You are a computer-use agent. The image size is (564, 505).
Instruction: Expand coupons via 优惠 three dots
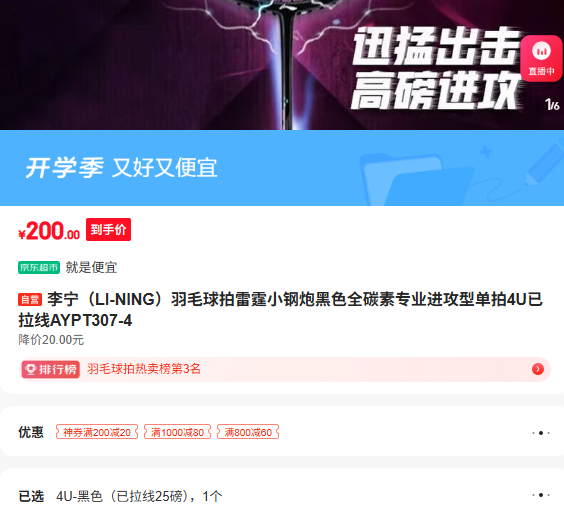[x=541, y=433]
